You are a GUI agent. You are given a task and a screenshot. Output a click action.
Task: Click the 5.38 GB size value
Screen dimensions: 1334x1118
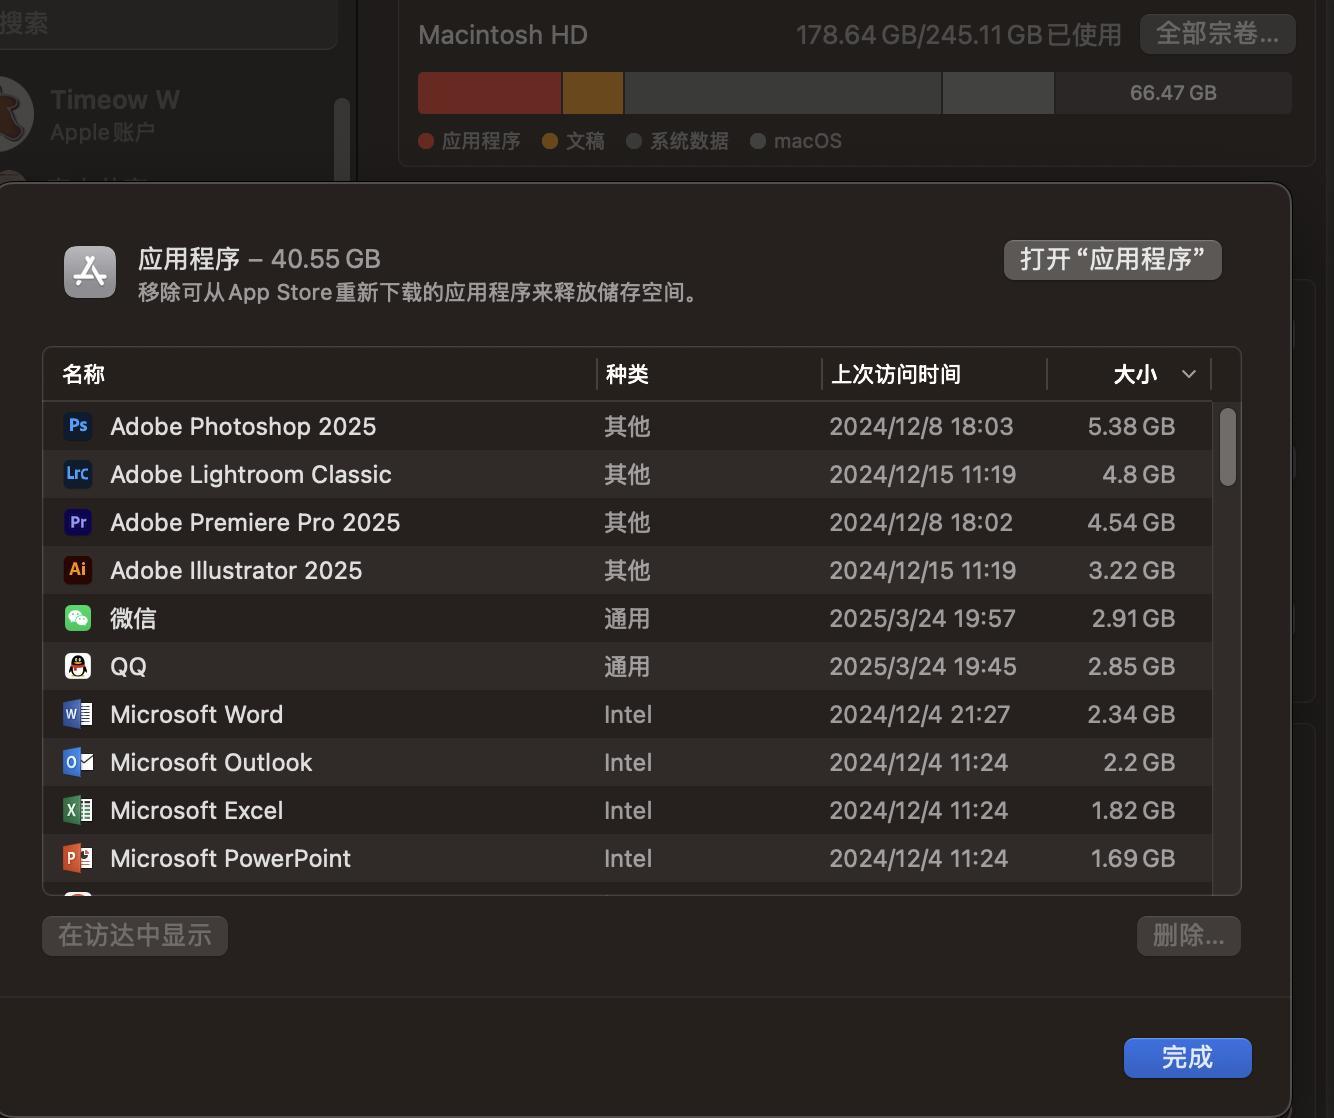1131,426
